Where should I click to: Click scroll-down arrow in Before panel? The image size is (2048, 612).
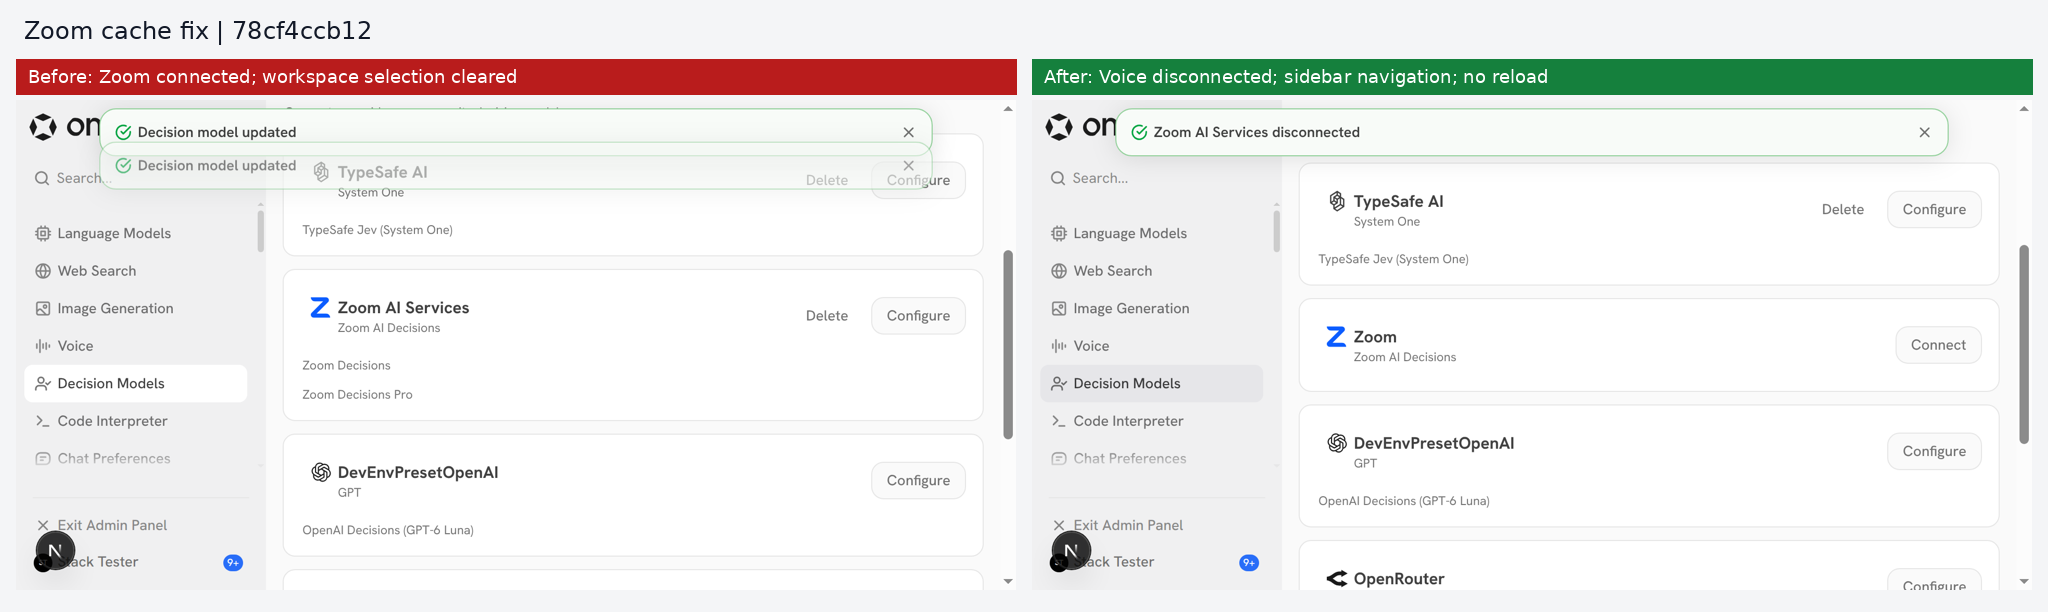[x=1008, y=581]
